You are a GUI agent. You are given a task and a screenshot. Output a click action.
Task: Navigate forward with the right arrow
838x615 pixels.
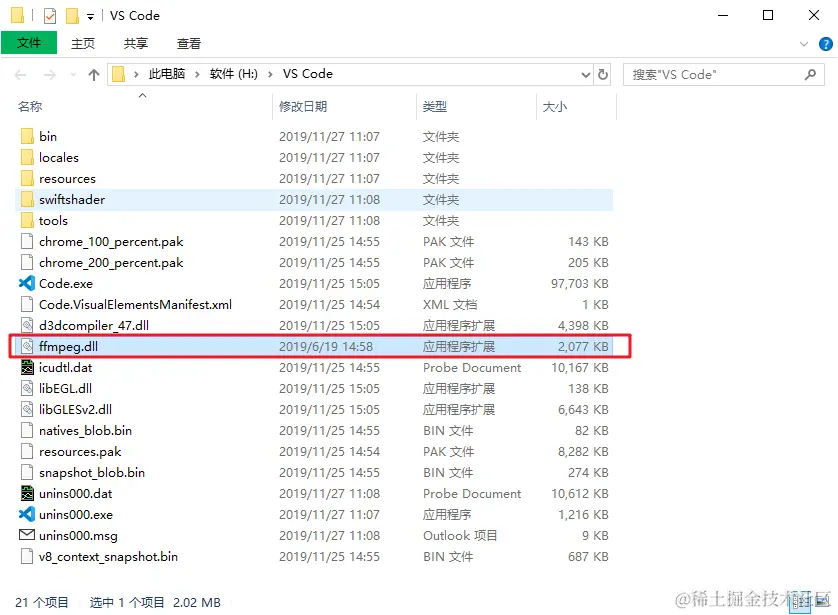(x=50, y=75)
